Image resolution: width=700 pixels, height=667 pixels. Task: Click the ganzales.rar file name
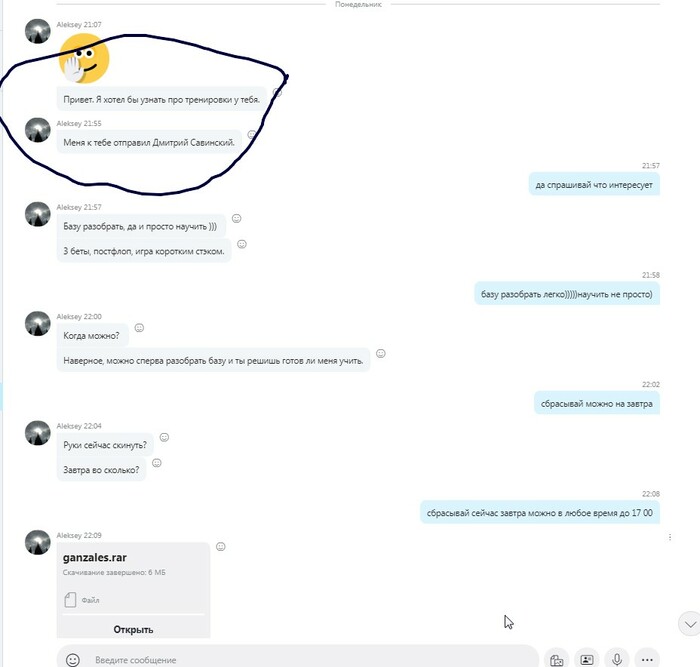(95, 558)
